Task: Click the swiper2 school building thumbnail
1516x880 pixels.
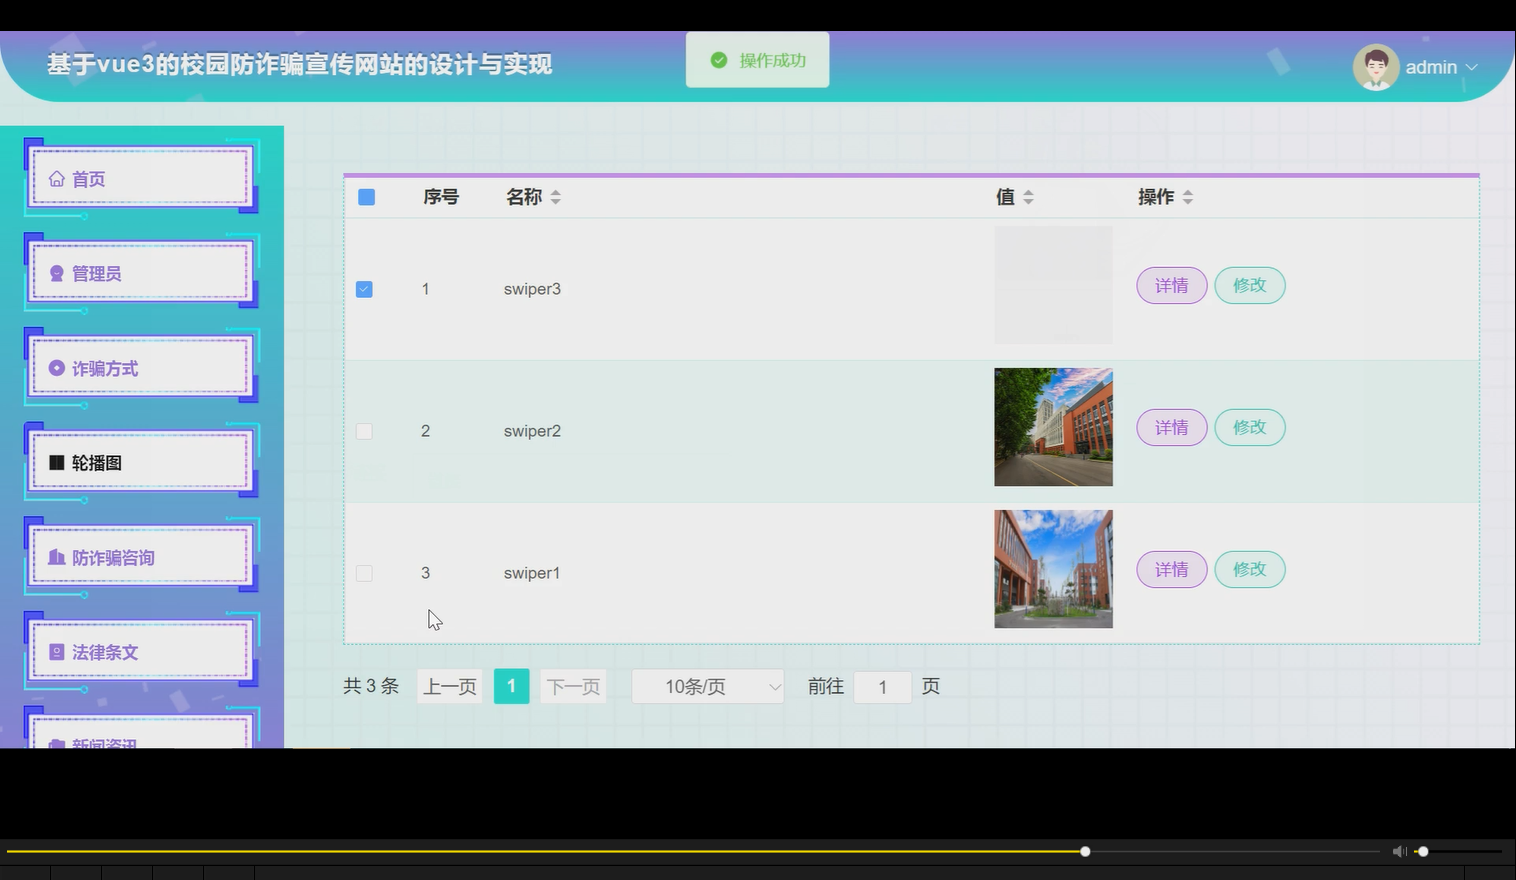Action: point(1053,427)
